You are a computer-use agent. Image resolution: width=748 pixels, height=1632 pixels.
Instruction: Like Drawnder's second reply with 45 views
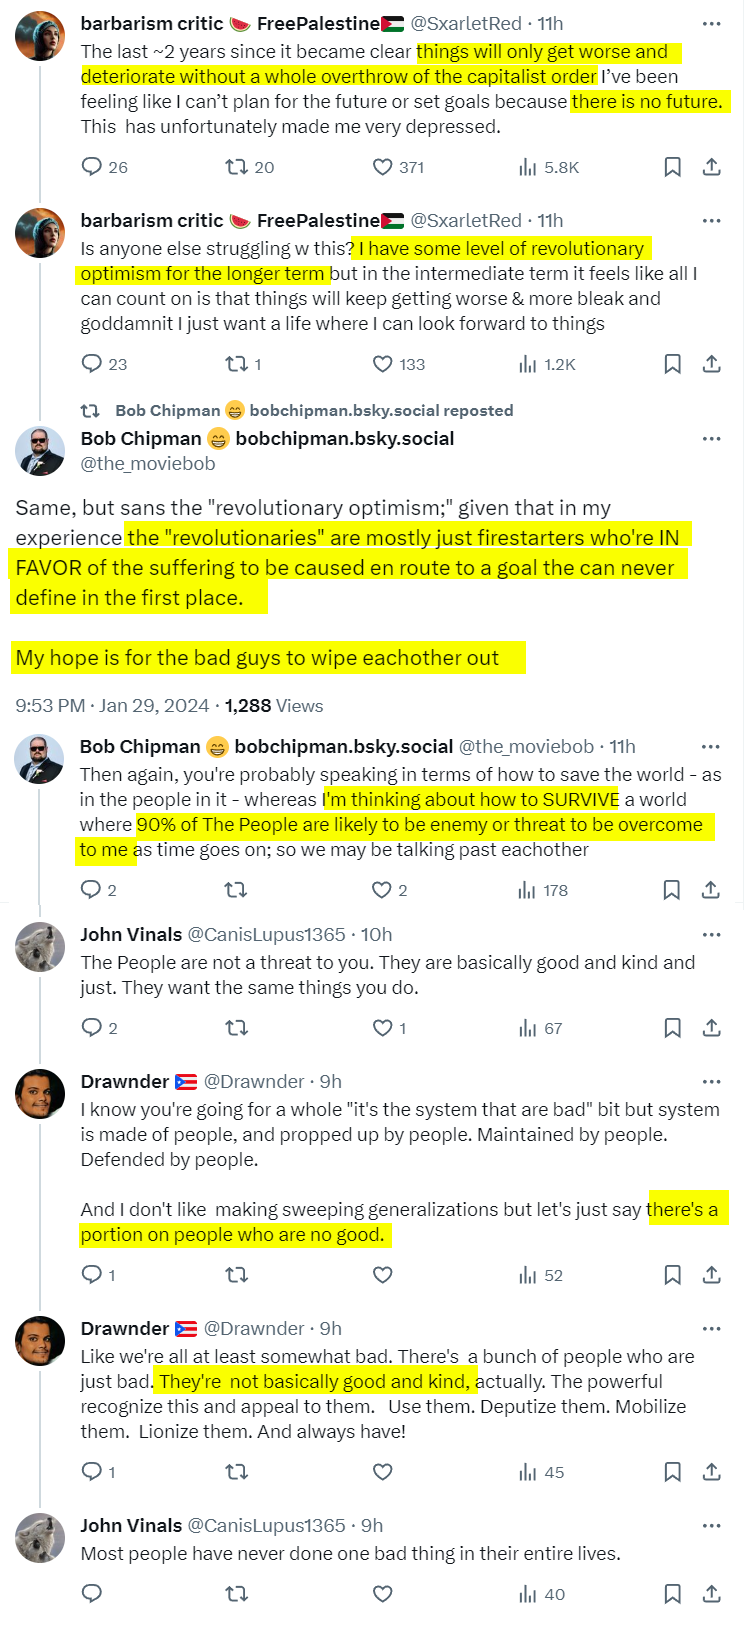coord(382,1472)
